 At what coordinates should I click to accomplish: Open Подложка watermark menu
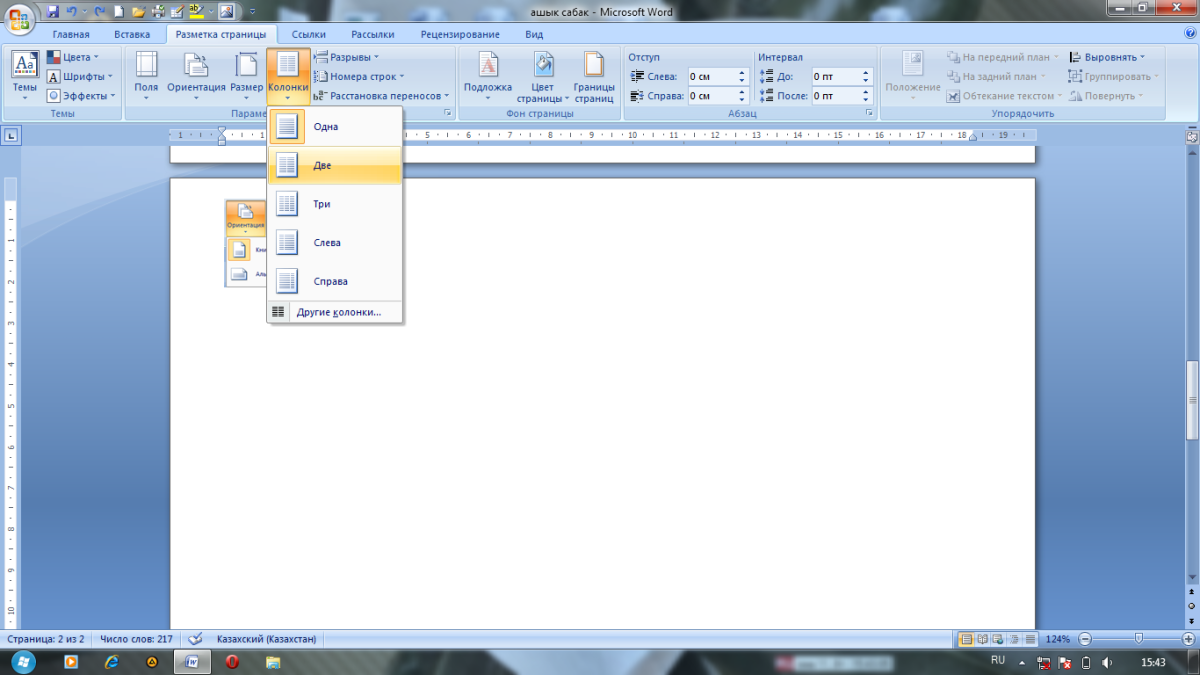[488, 75]
